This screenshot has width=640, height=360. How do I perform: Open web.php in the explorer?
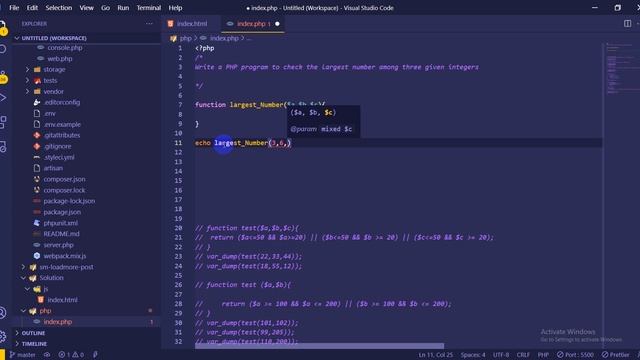click(60, 59)
